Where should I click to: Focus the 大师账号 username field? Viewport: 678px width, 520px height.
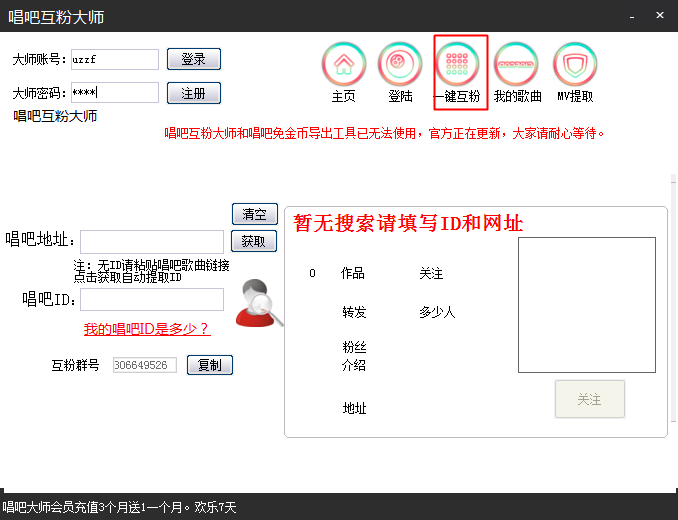click(x=115, y=59)
